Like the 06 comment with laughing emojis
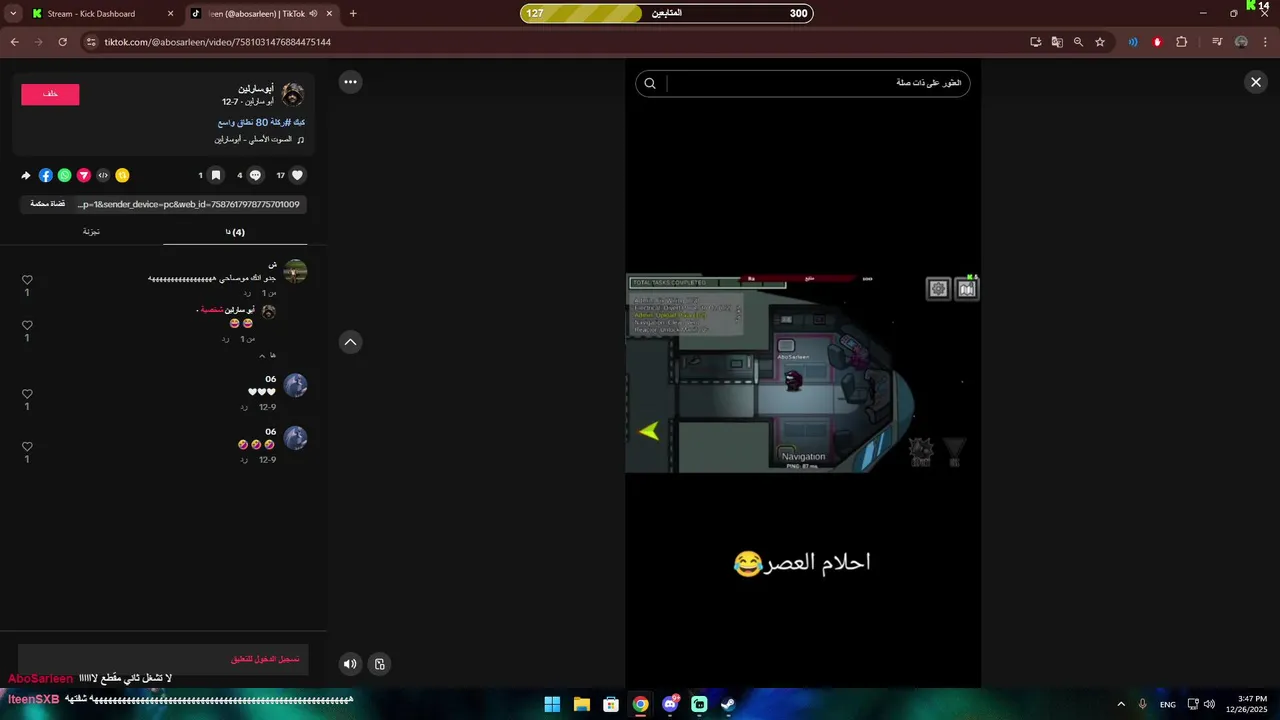This screenshot has height=720, width=1280. click(27, 447)
